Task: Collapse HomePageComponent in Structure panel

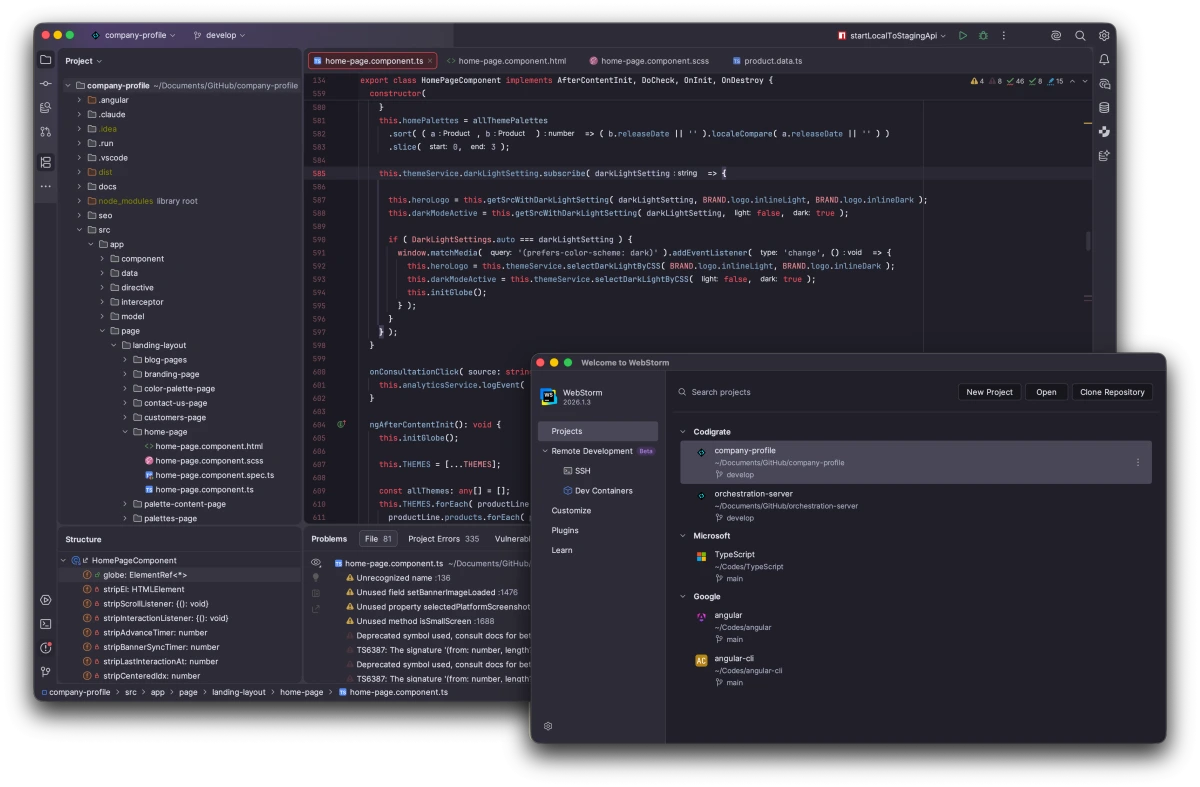Action: (64, 561)
